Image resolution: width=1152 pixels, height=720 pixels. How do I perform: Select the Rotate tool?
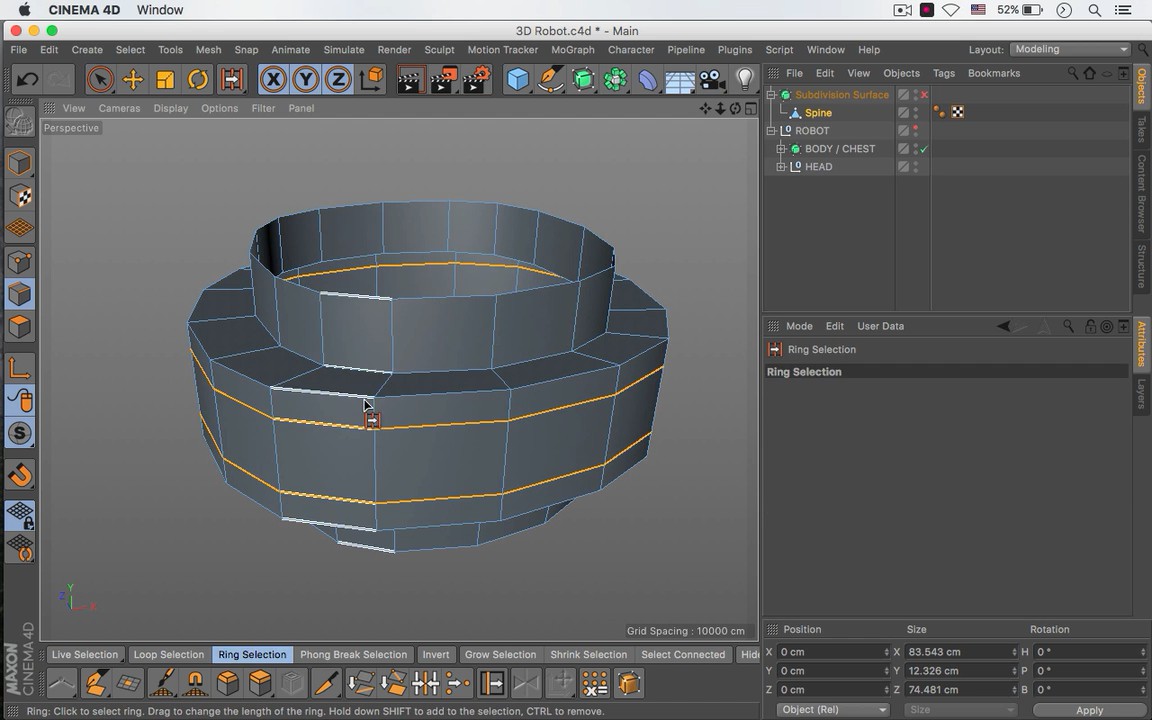(198, 80)
